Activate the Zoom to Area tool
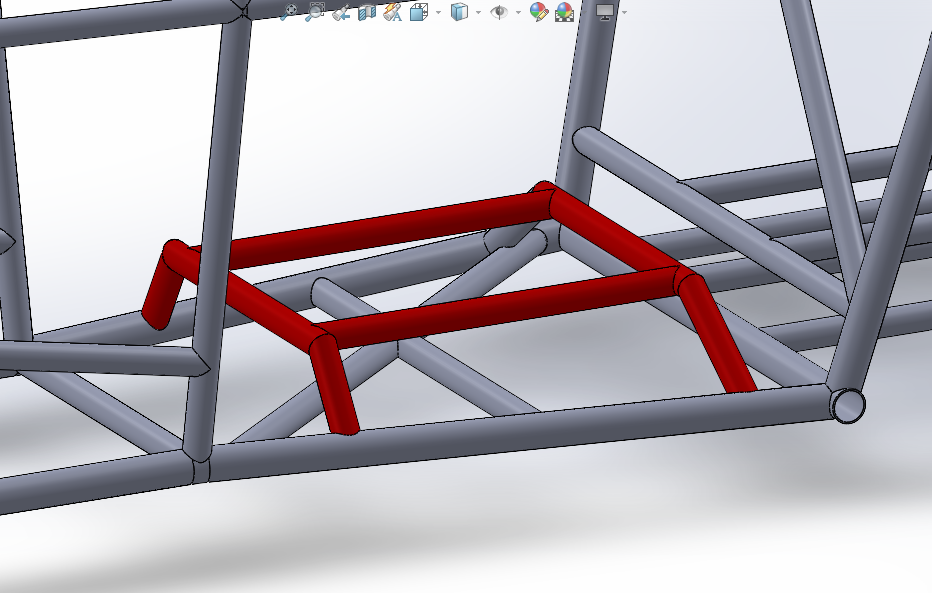The height and width of the screenshot is (593, 932). click(x=315, y=12)
